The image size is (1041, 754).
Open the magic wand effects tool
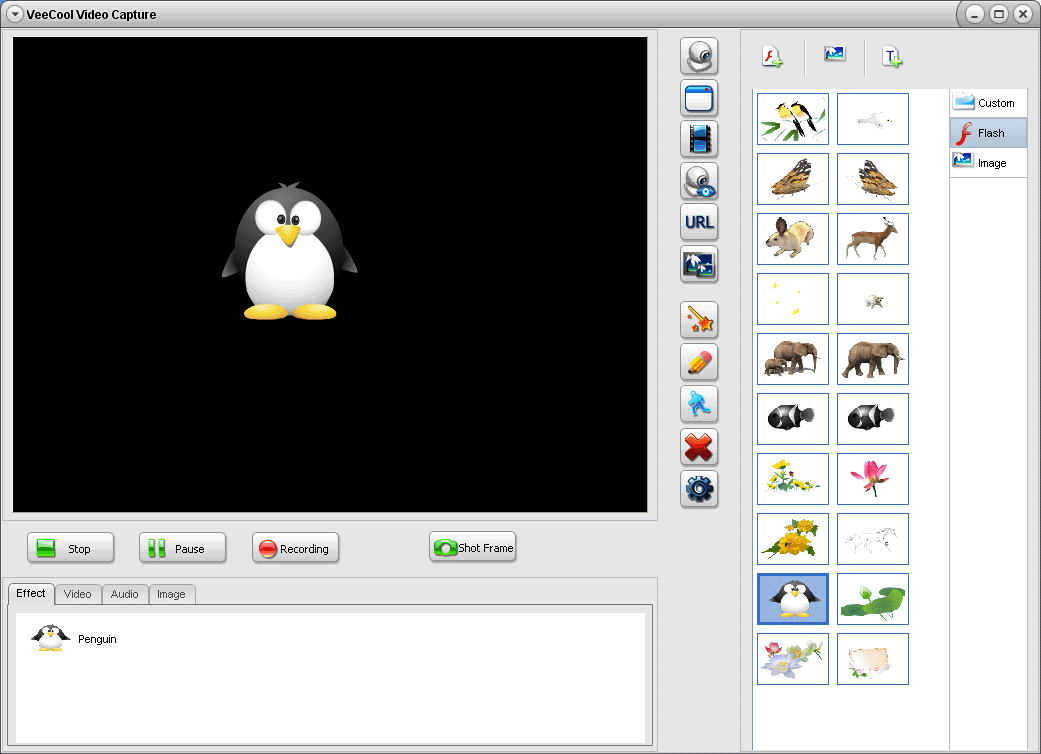click(699, 320)
